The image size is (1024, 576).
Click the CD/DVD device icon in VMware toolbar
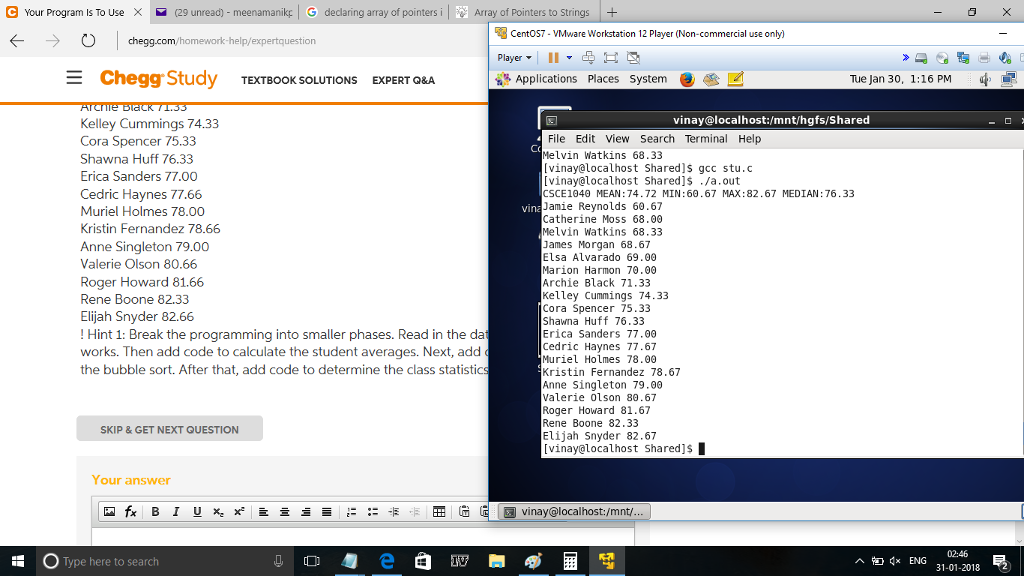point(941,56)
